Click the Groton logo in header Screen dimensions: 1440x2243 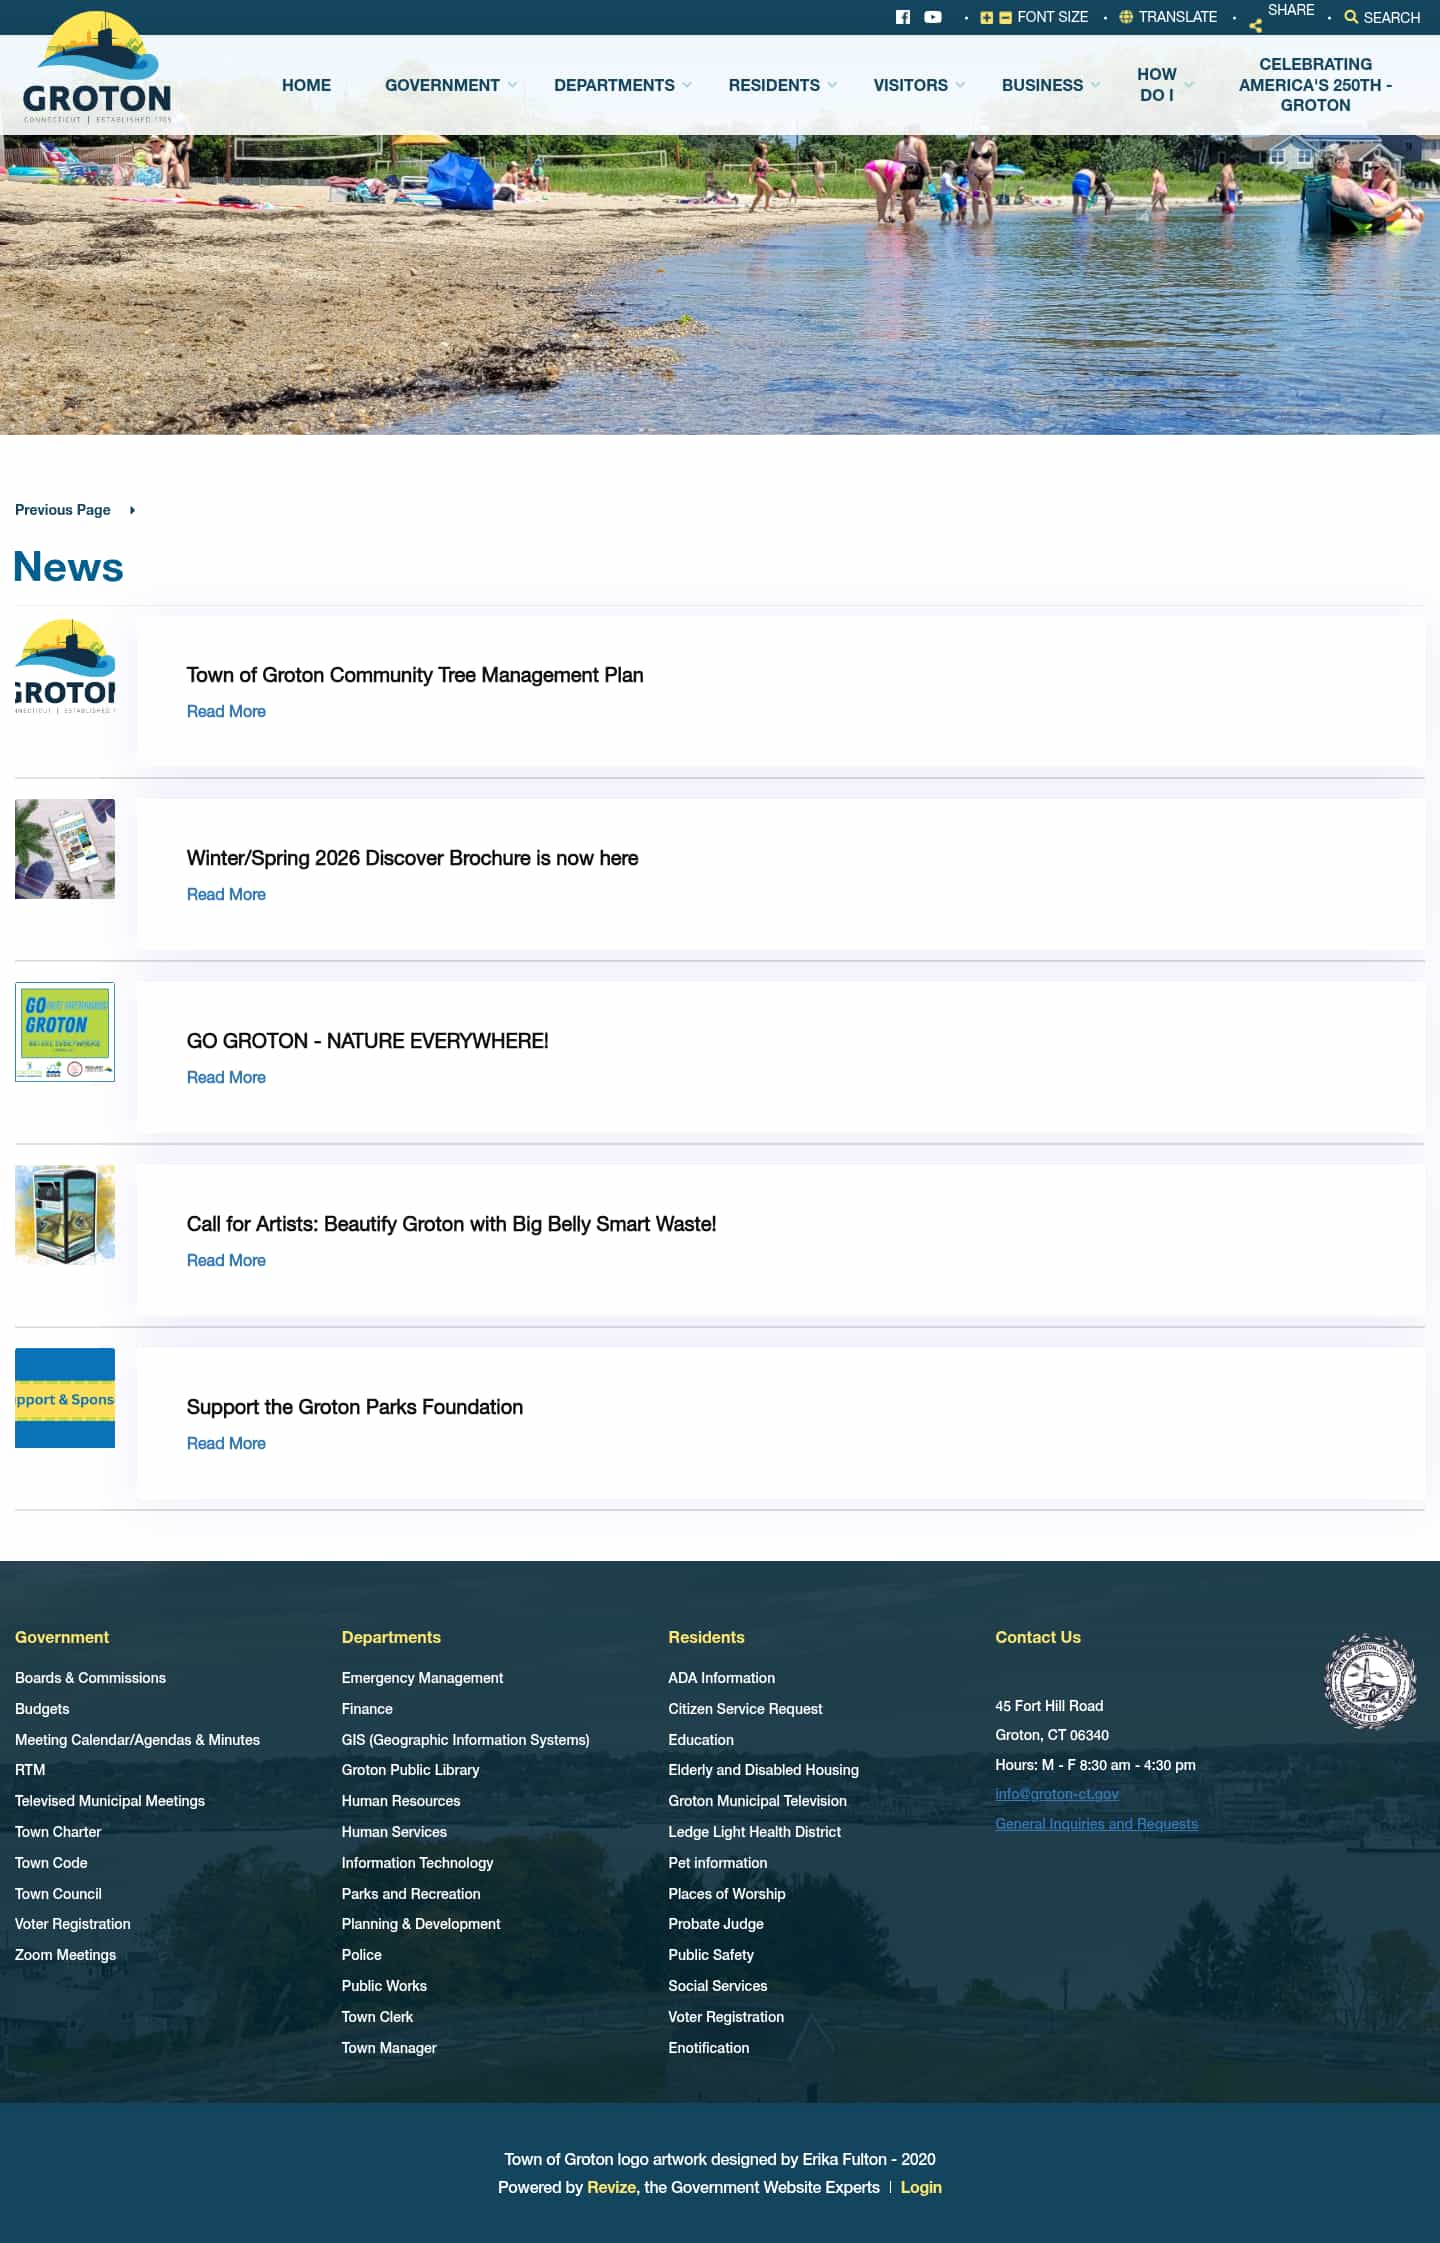click(x=97, y=68)
